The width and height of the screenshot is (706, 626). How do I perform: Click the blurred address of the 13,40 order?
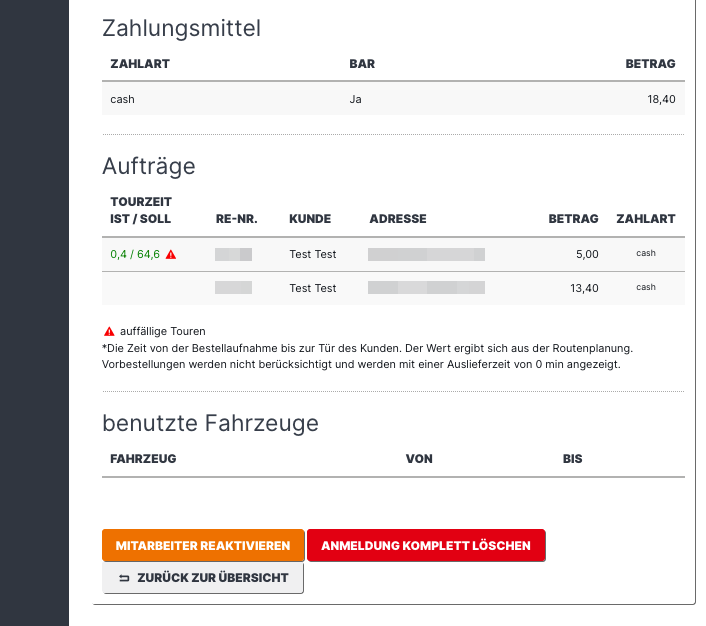click(426, 288)
